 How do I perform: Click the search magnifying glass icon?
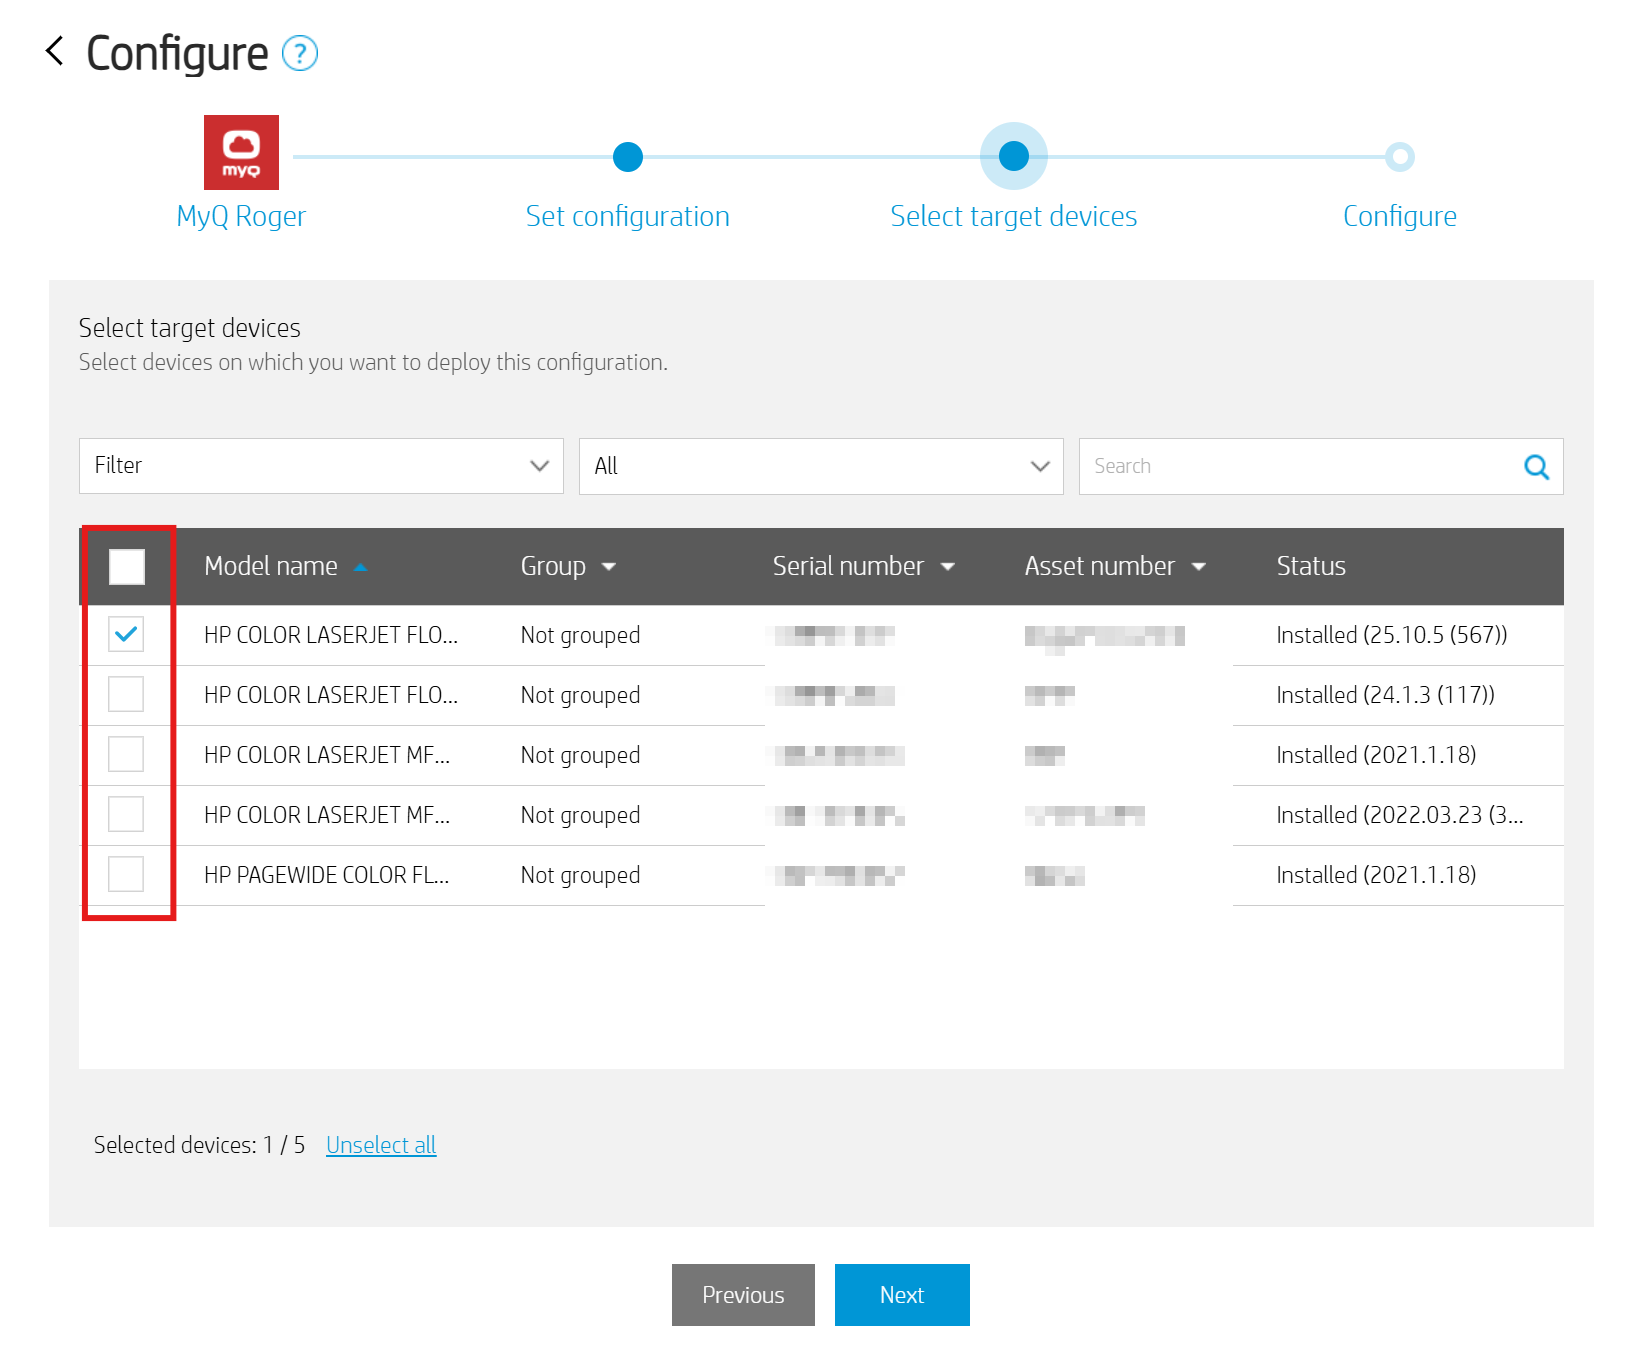click(1536, 467)
